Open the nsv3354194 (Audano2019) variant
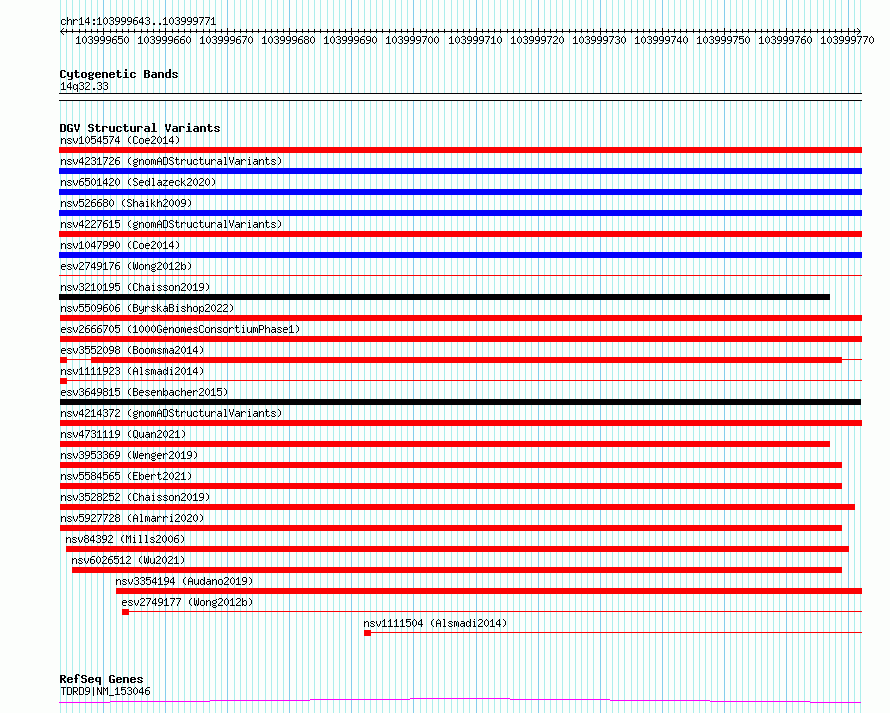This screenshot has width=890, height=713. 184,581
